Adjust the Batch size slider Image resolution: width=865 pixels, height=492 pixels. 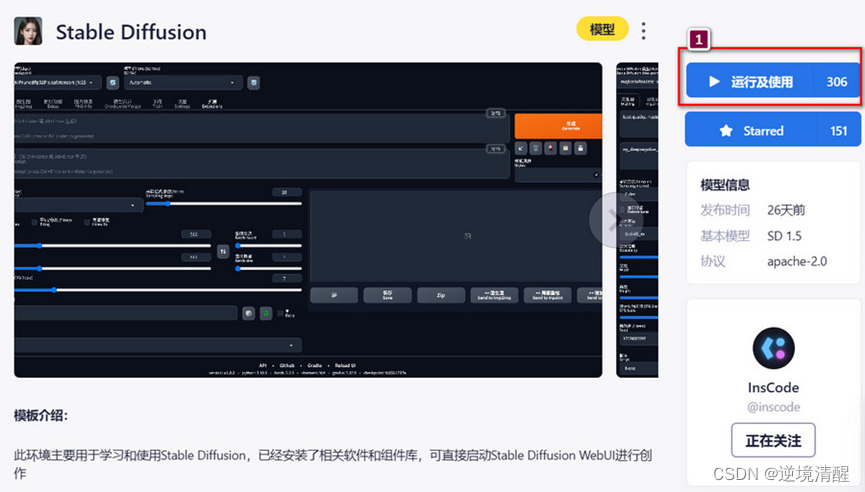pyautogui.click(x=269, y=269)
